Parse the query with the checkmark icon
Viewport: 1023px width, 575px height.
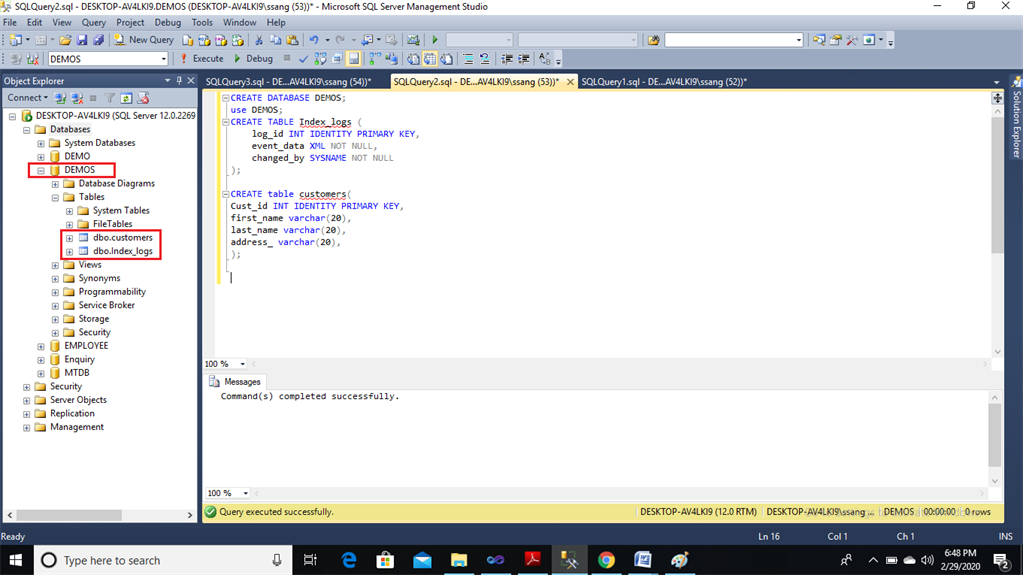coord(303,59)
